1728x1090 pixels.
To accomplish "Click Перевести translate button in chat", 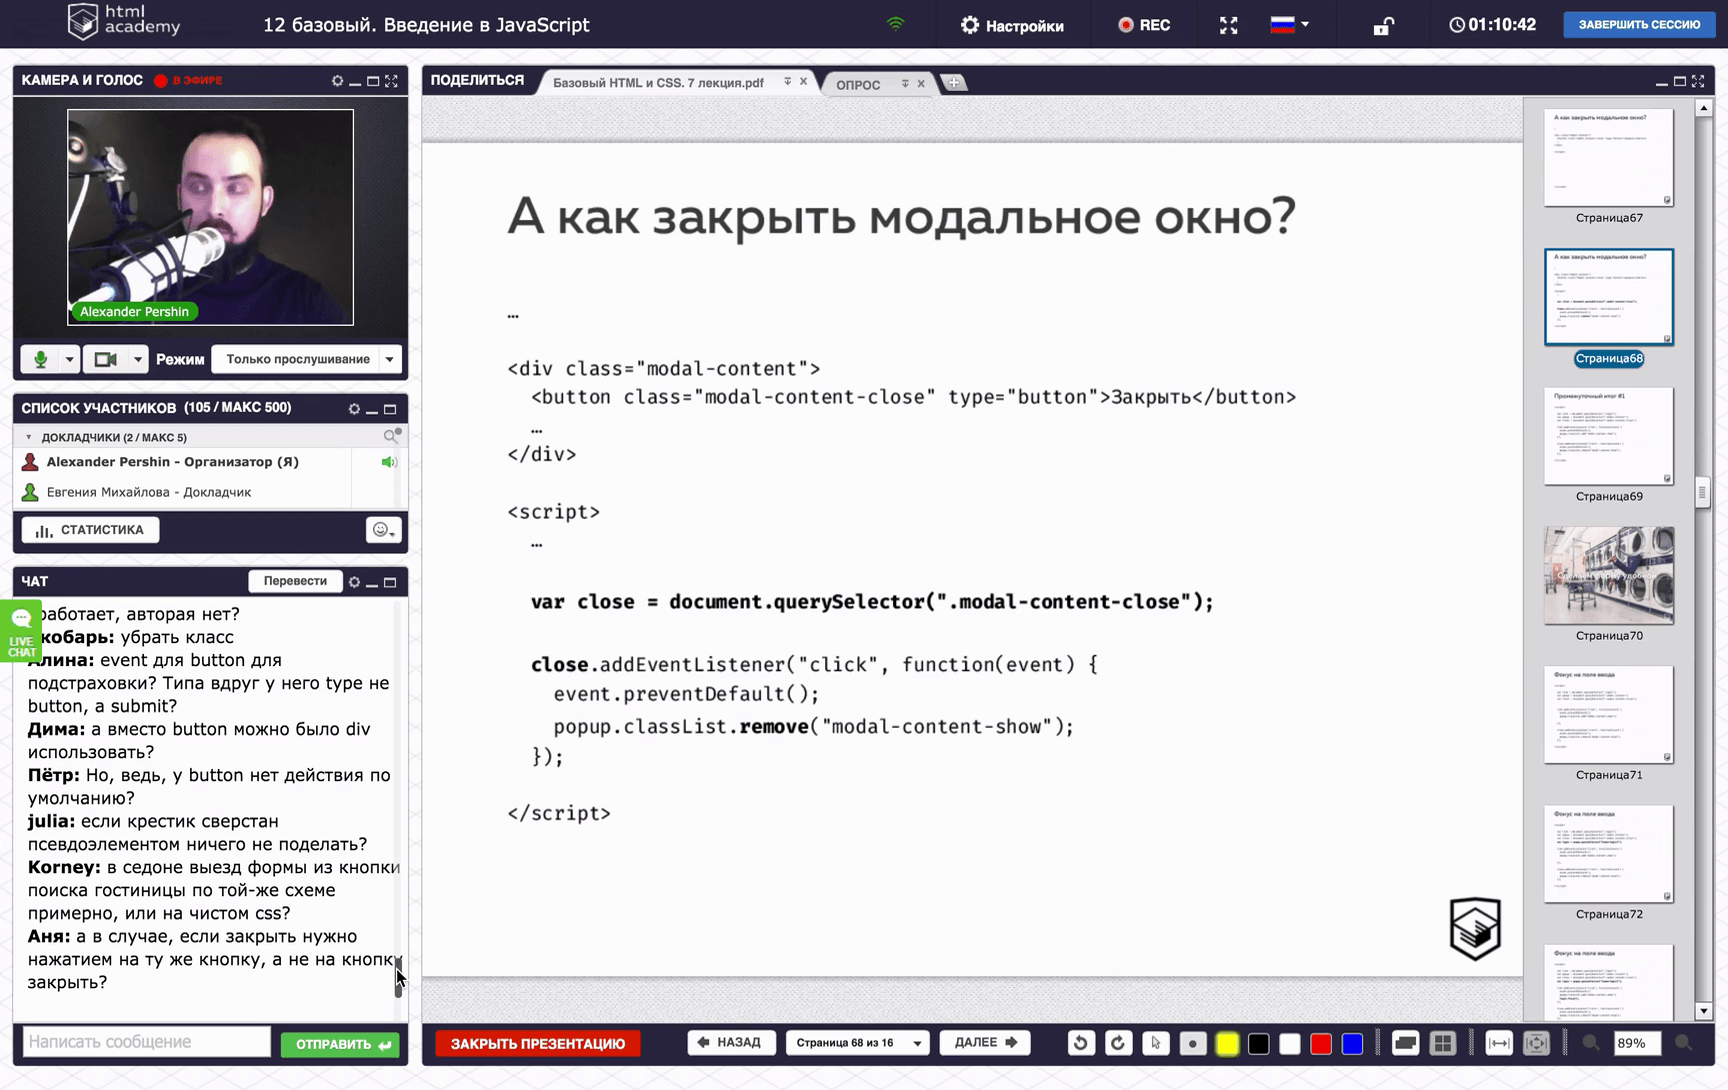I will 295,581.
